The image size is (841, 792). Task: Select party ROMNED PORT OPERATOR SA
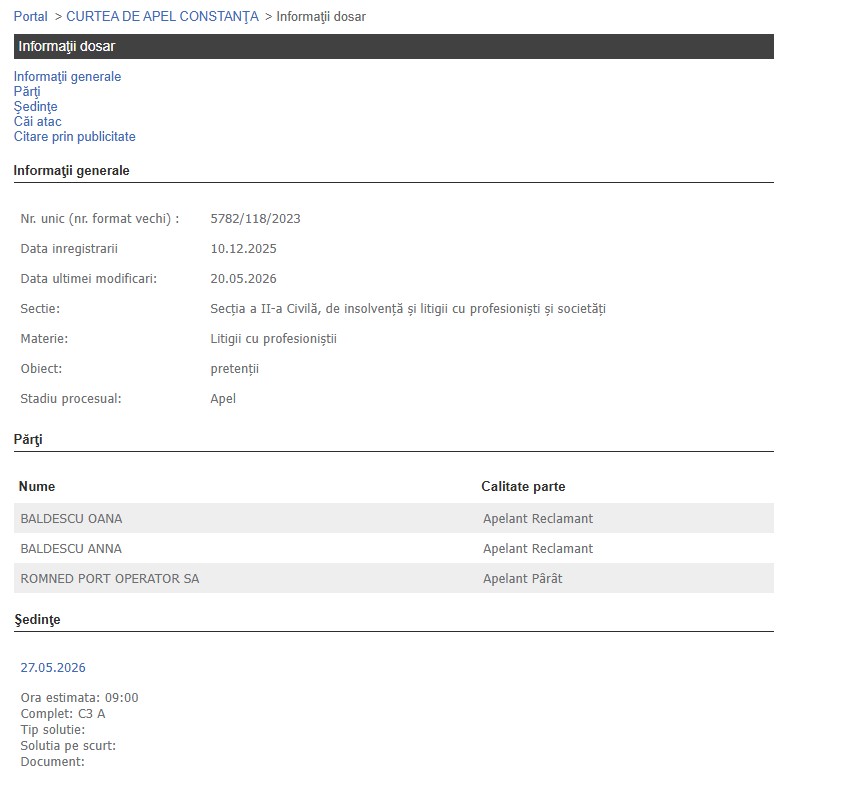[110, 579]
